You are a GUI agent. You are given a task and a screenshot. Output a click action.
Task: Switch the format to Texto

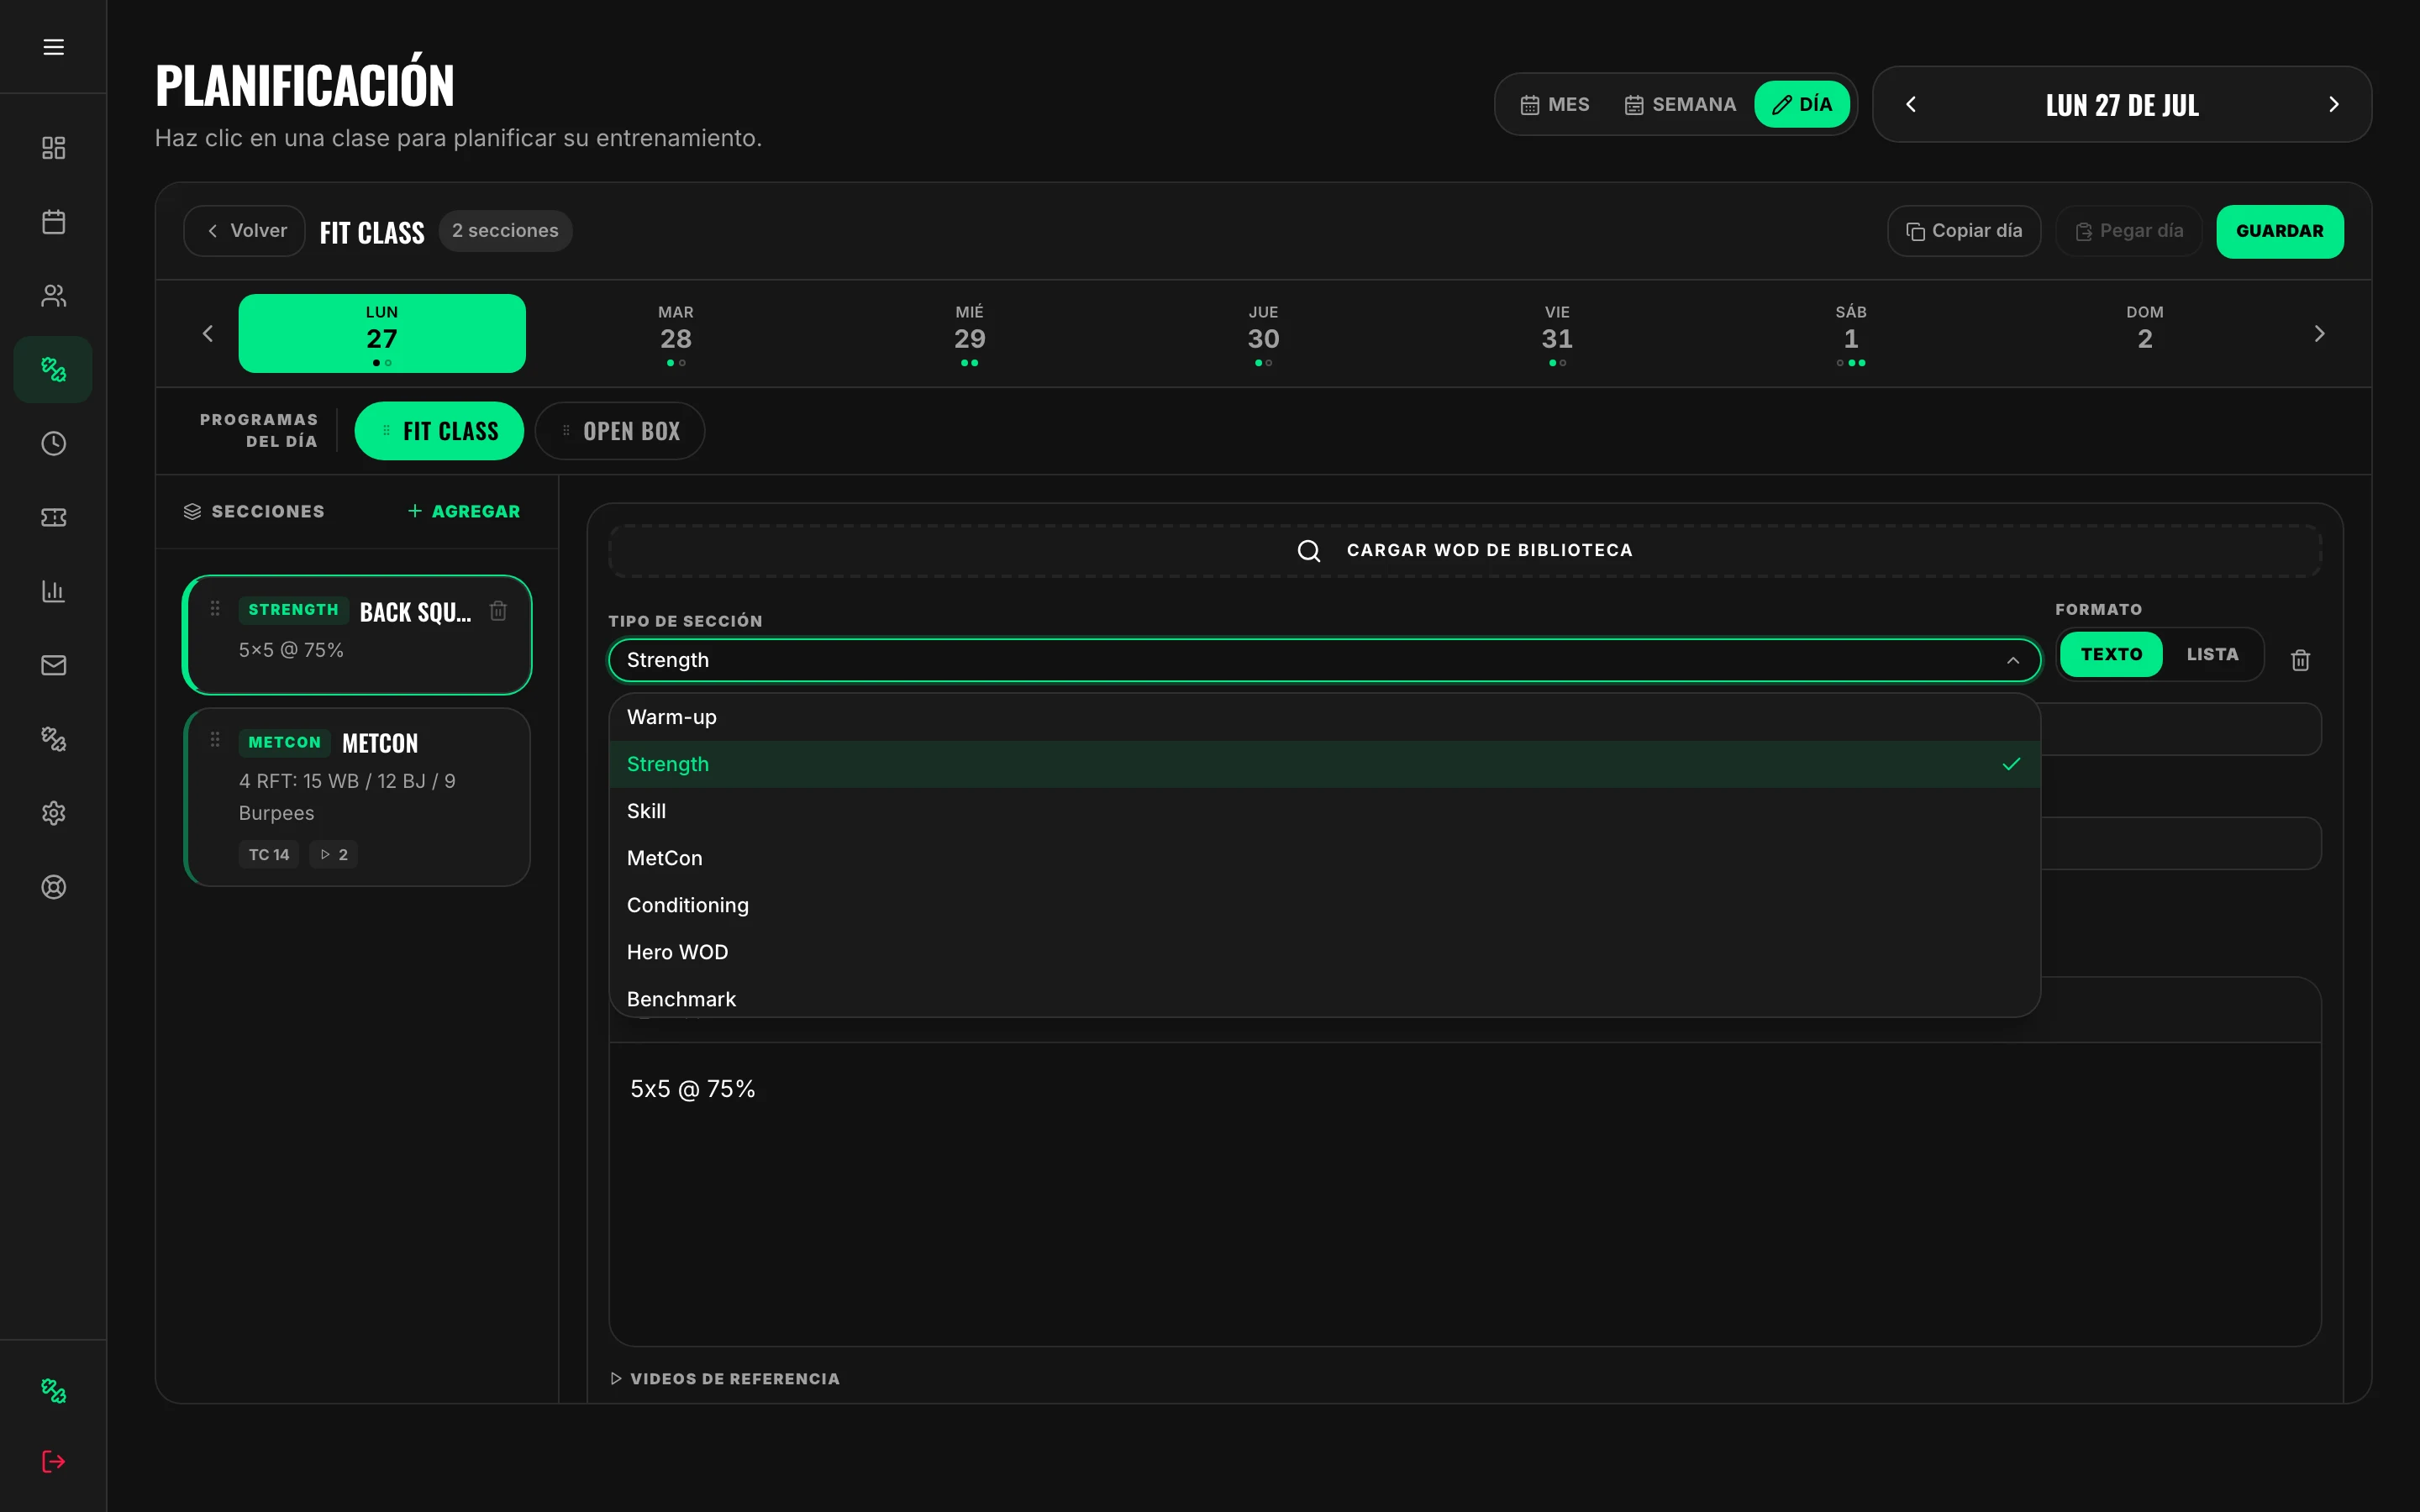coord(2111,654)
